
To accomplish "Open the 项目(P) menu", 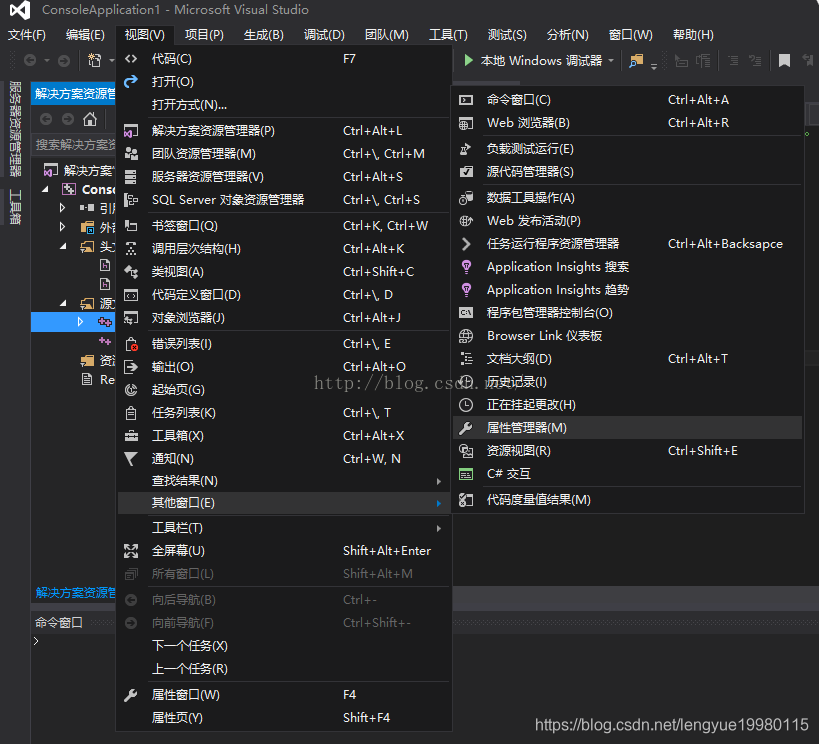I will click(x=204, y=35).
